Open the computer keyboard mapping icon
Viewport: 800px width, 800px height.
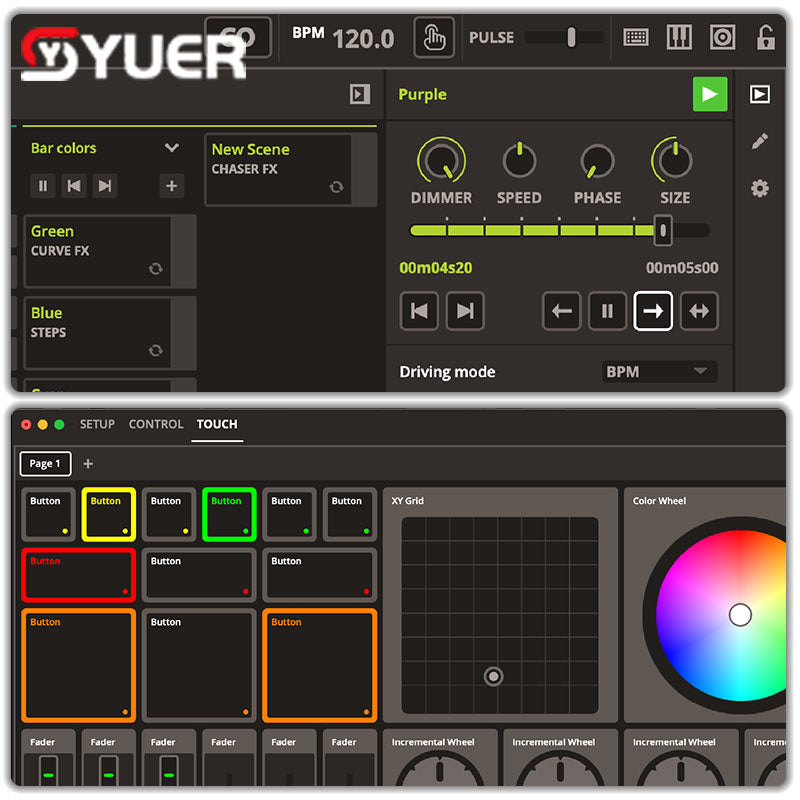[x=636, y=37]
